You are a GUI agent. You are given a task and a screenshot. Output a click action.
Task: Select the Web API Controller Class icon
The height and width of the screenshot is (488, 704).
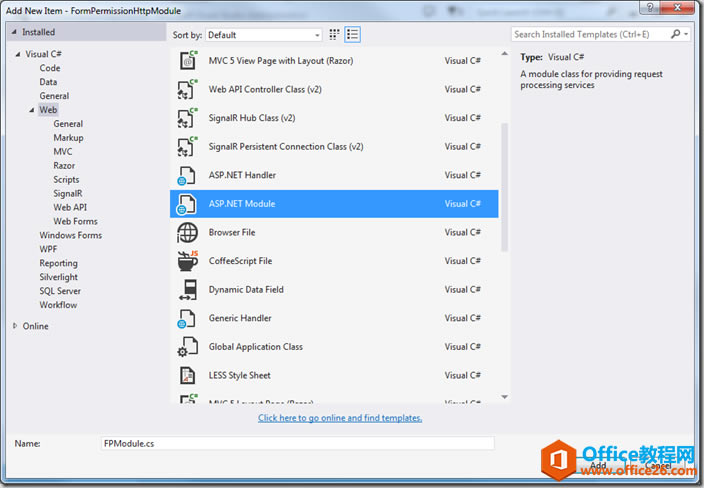(x=187, y=89)
